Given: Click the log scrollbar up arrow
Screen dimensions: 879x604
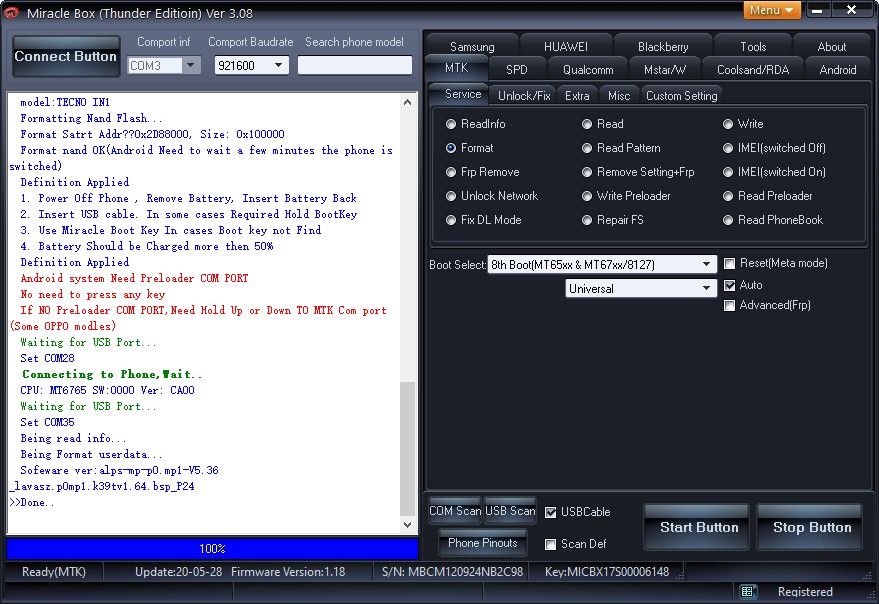Looking at the screenshot, I should [408, 102].
